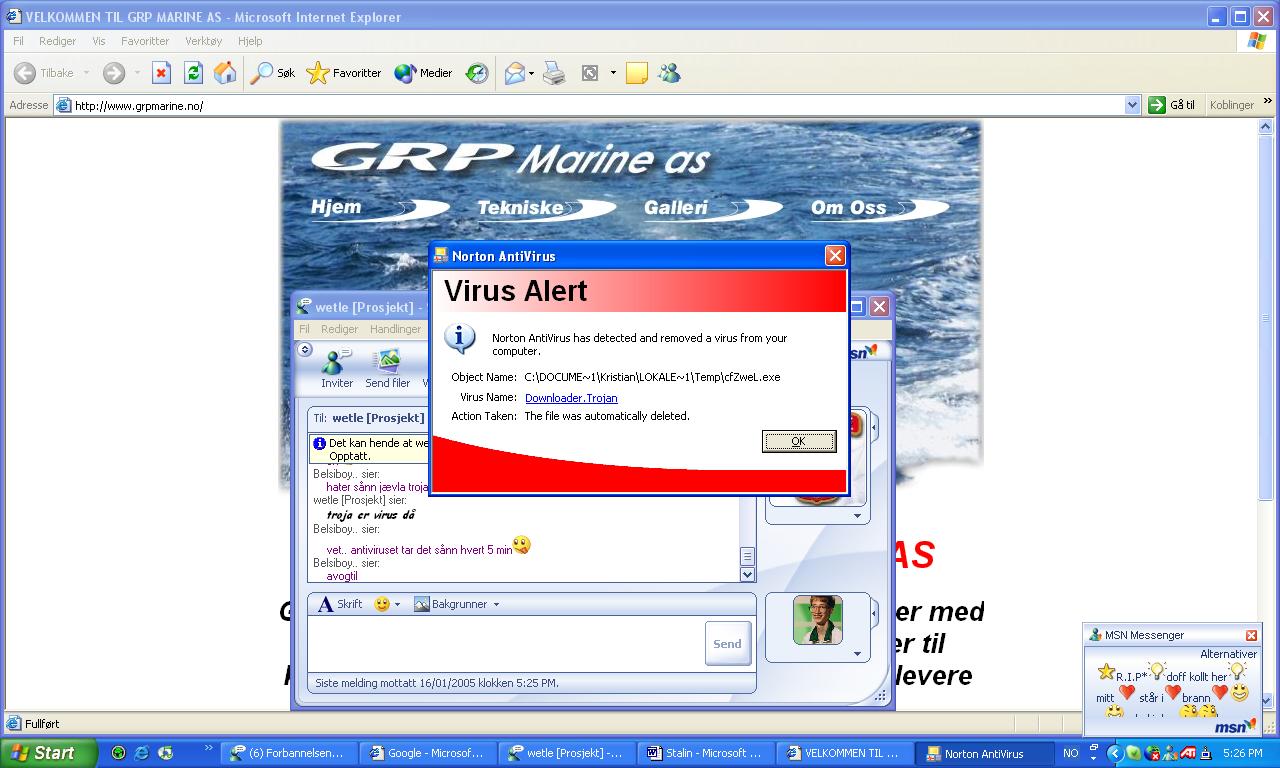The height and width of the screenshot is (768, 1280).
Task: Click the Start button
Action: tap(48, 753)
